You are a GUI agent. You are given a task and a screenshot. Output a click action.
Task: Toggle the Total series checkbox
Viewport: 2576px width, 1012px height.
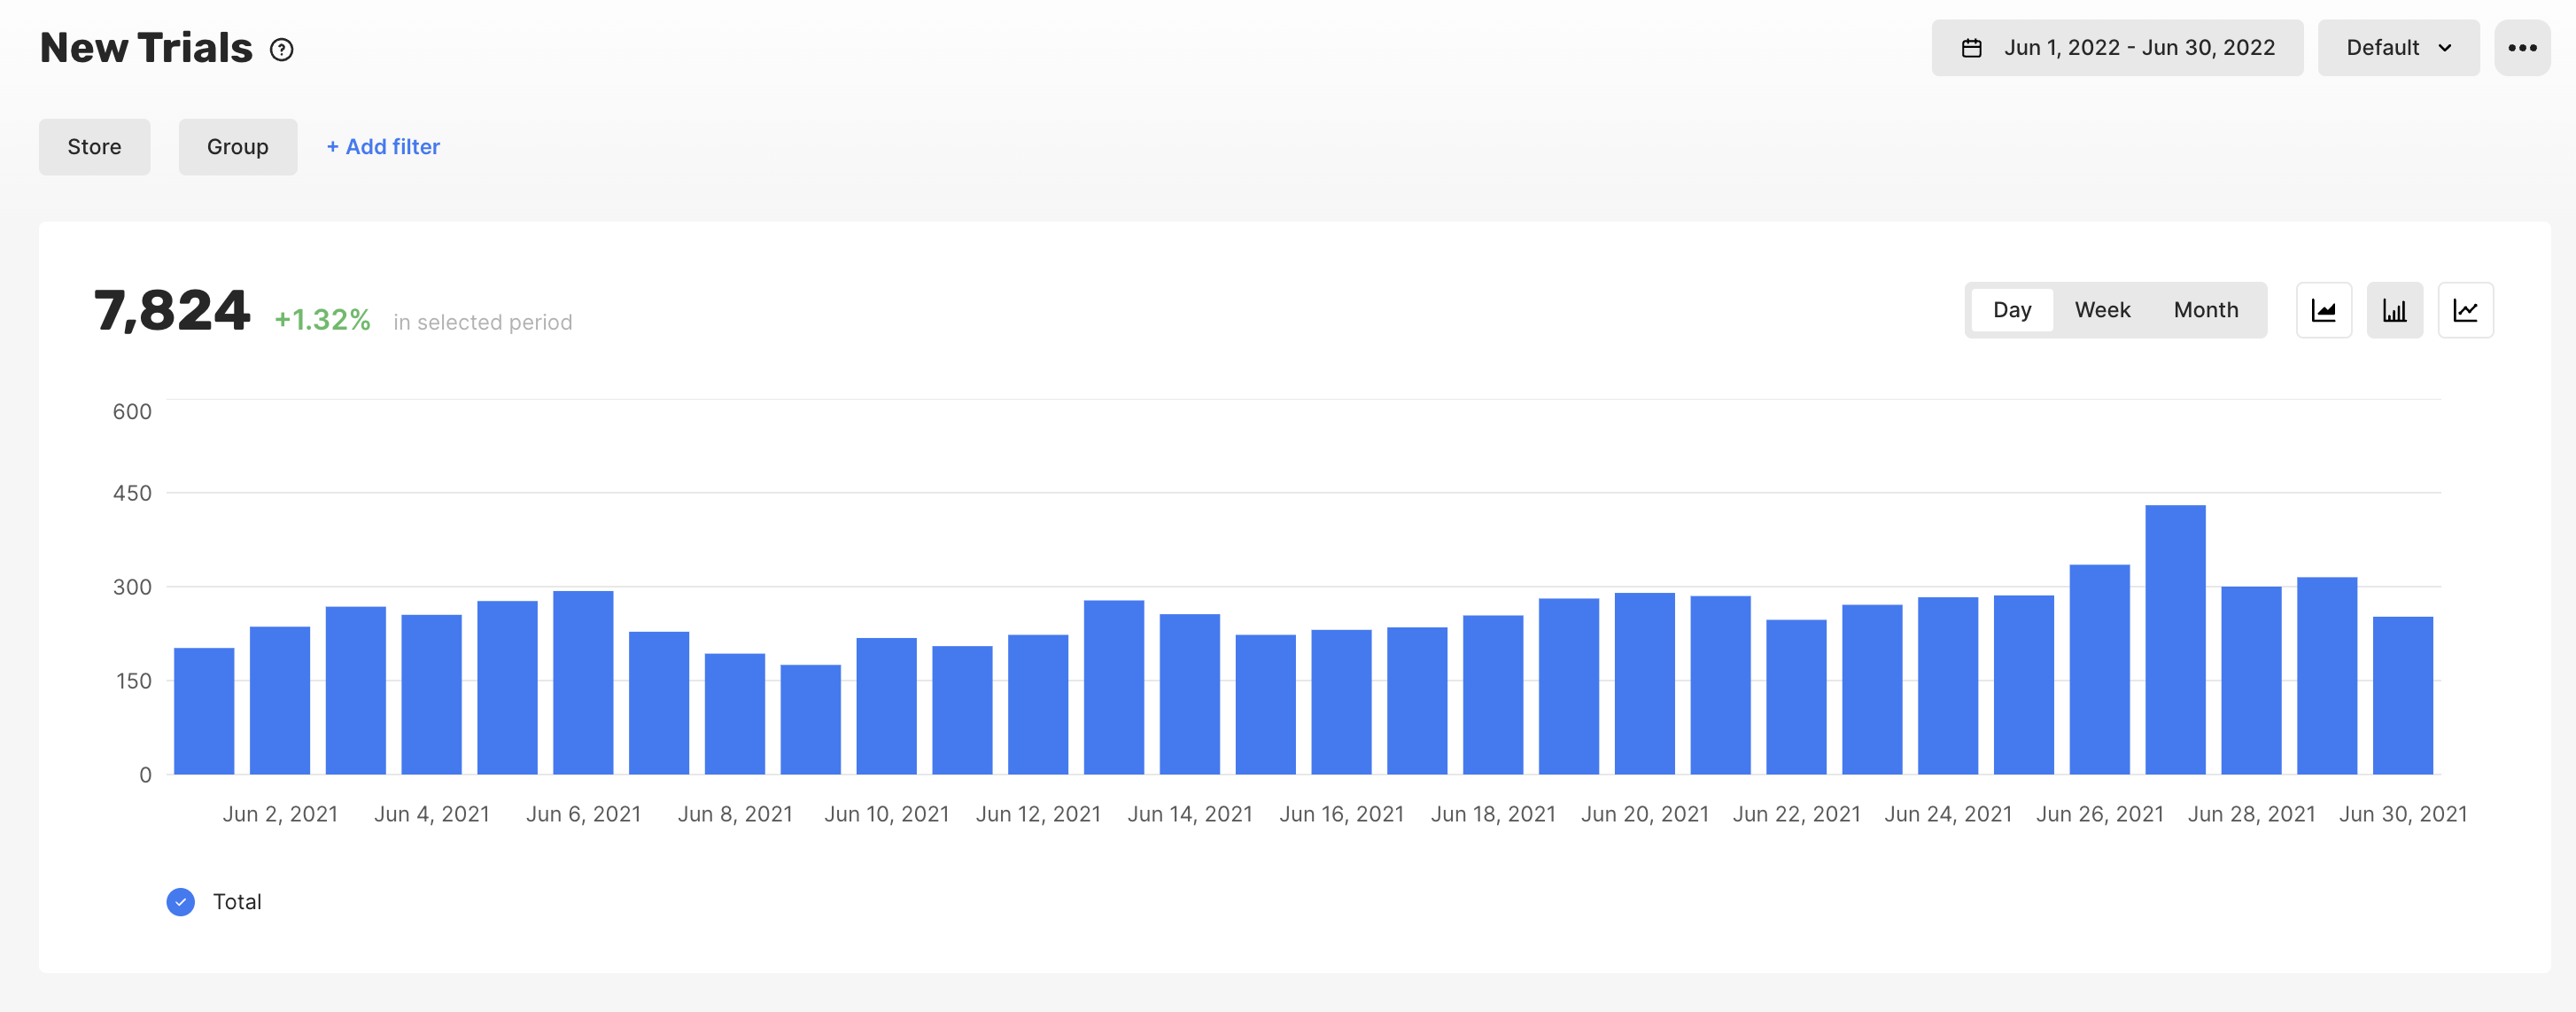[x=181, y=901]
